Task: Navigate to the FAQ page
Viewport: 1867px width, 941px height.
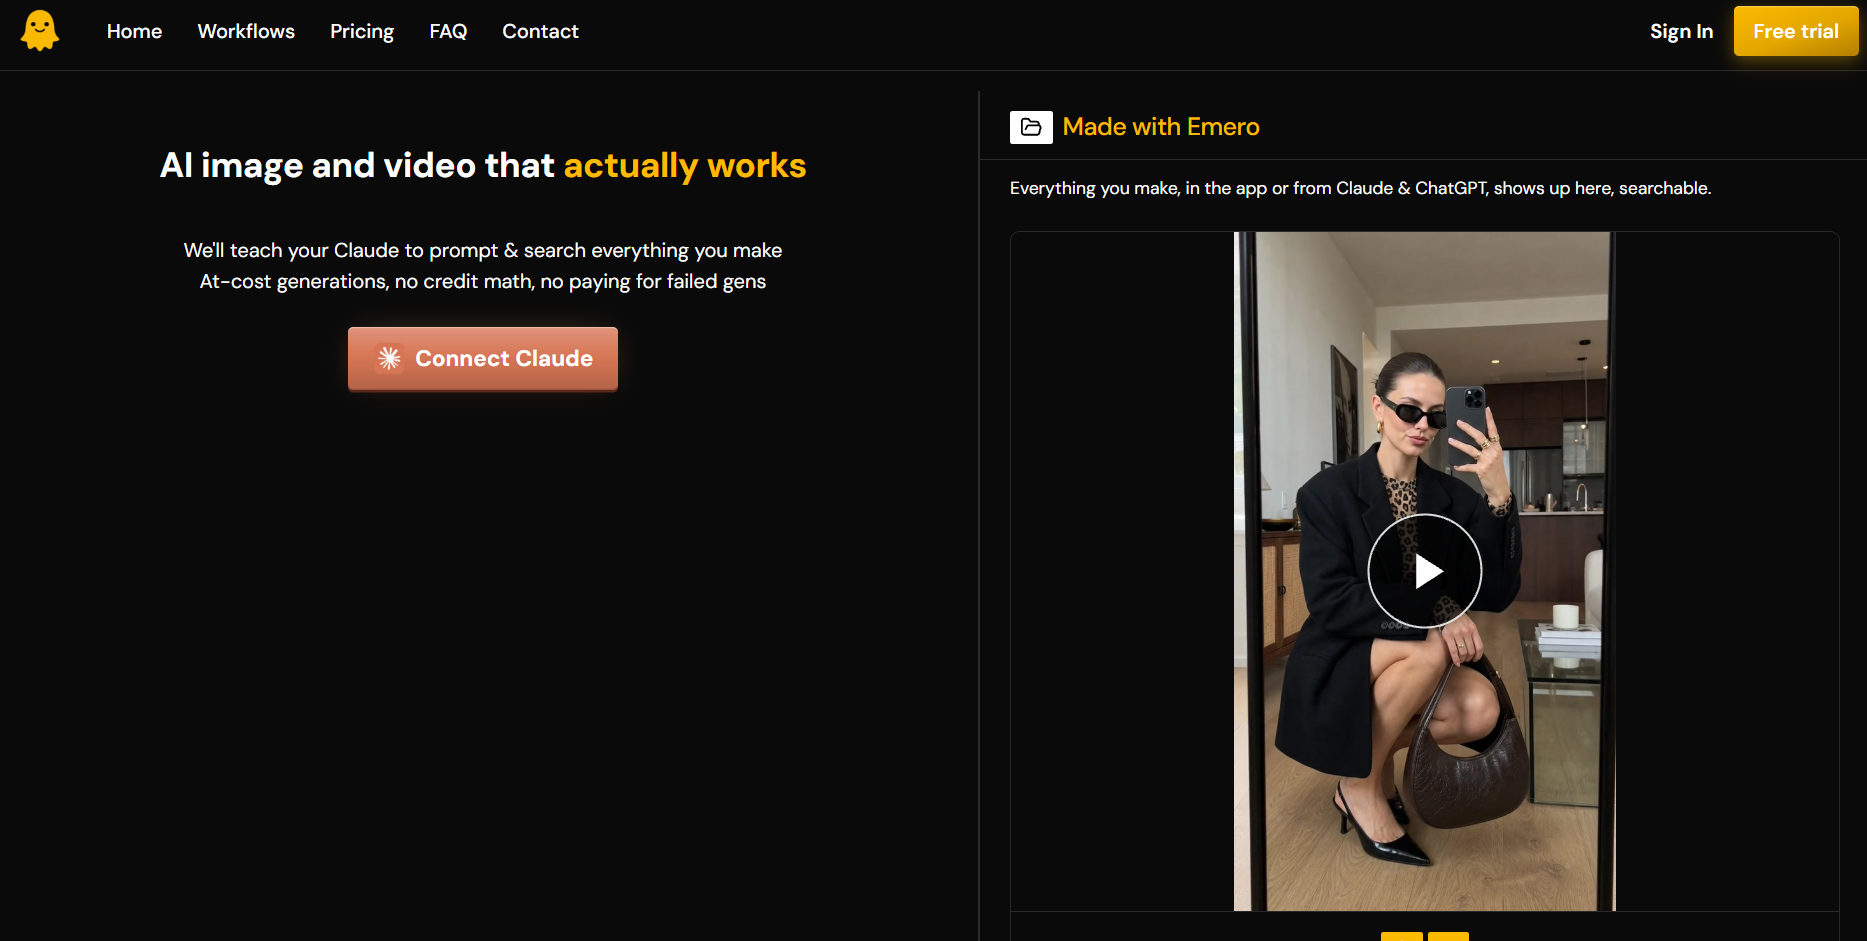Action: [x=448, y=31]
